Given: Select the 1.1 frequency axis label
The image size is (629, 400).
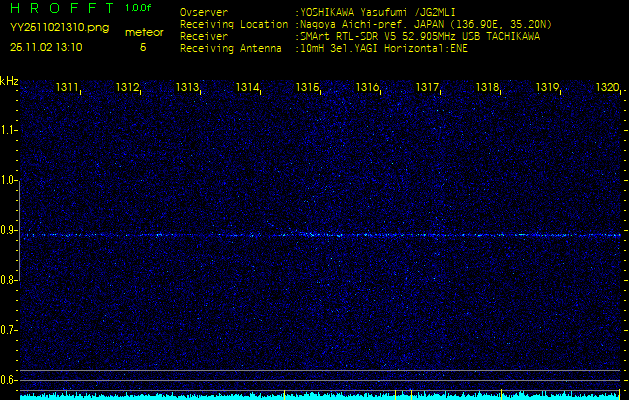Looking at the screenshot, I should click(x=9, y=130).
